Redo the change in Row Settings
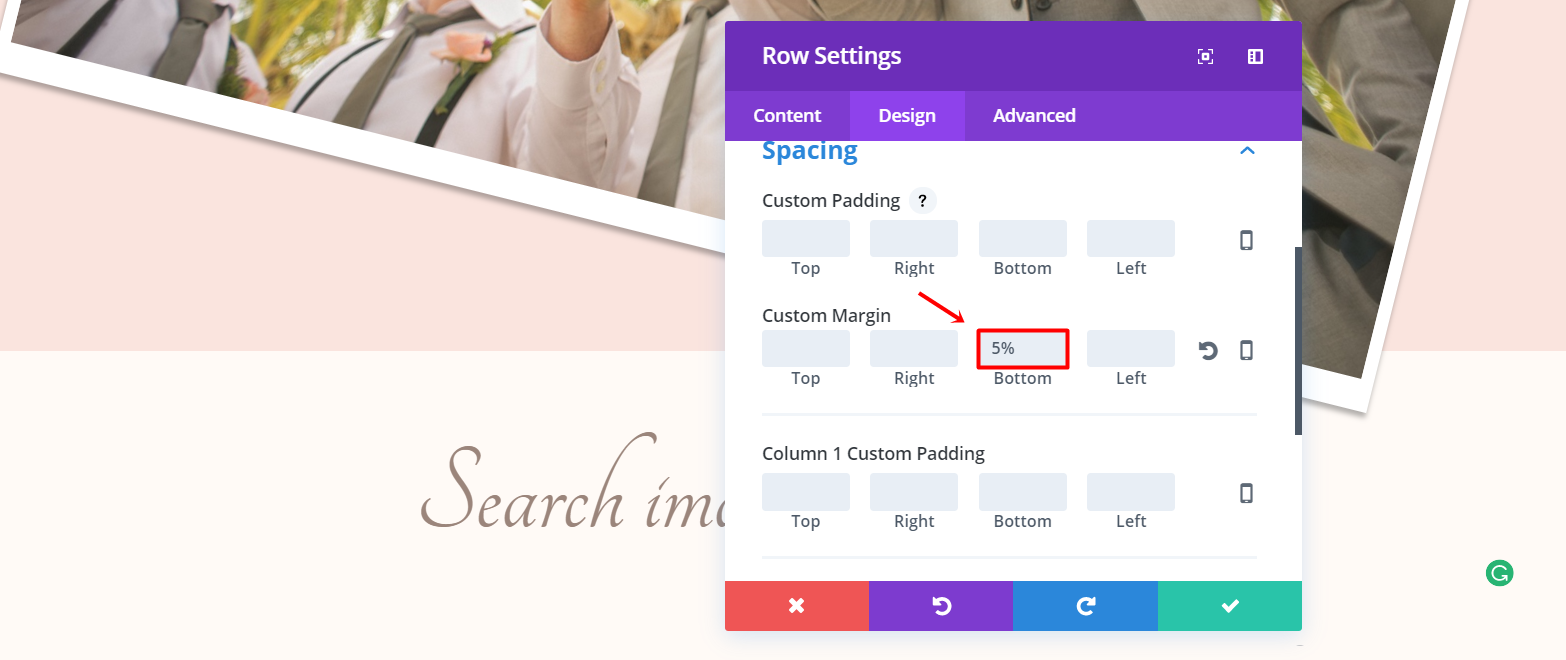1566x660 pixels. coord(1085,606)
